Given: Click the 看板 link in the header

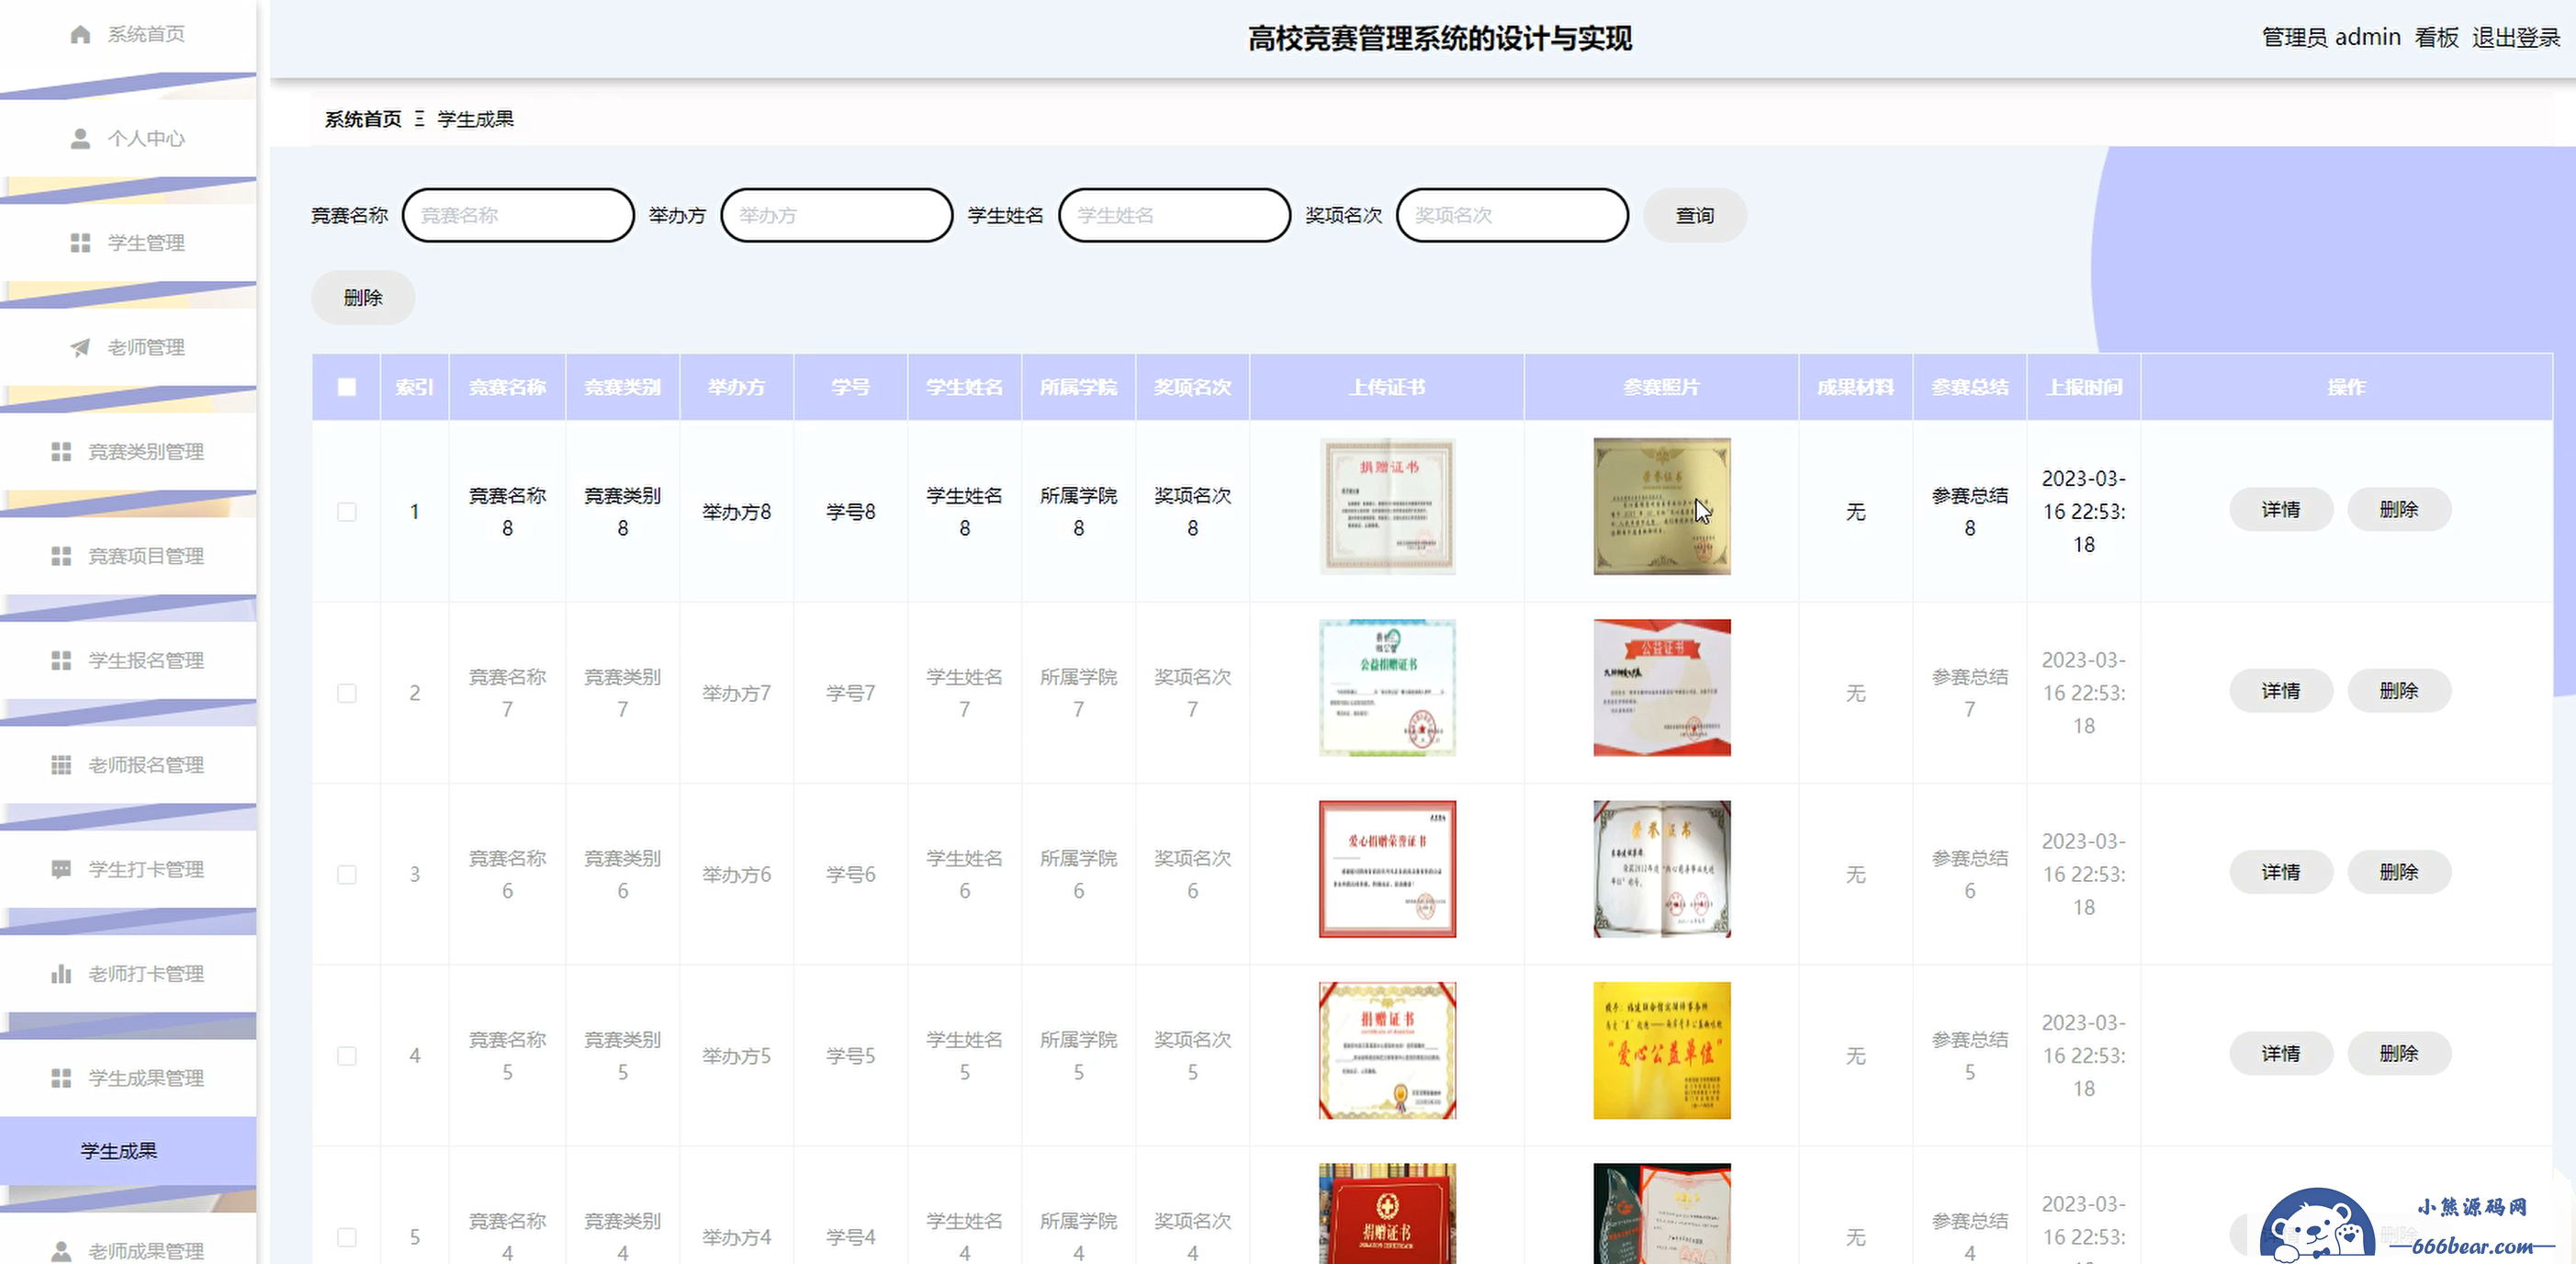Looking at the screenshot, I should point(2436,38).
